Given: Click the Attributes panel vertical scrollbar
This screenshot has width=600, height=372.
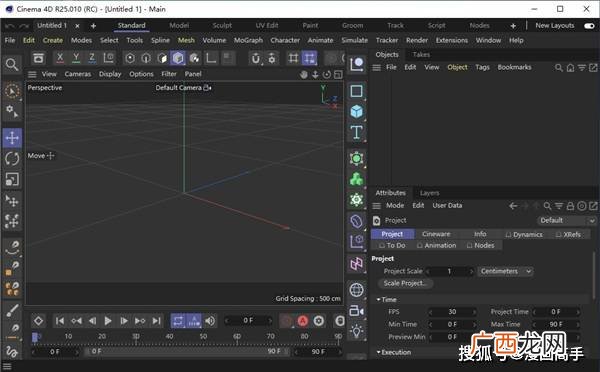Looking at the screenshot, I should (594, 275).
